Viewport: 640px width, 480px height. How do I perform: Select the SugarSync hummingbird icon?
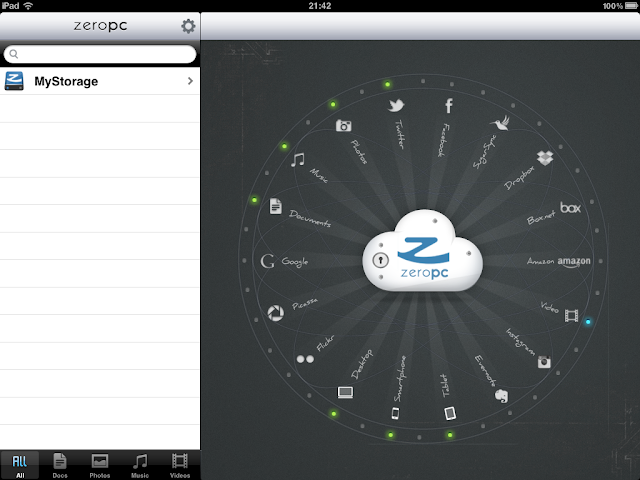[x=501, y=123]
